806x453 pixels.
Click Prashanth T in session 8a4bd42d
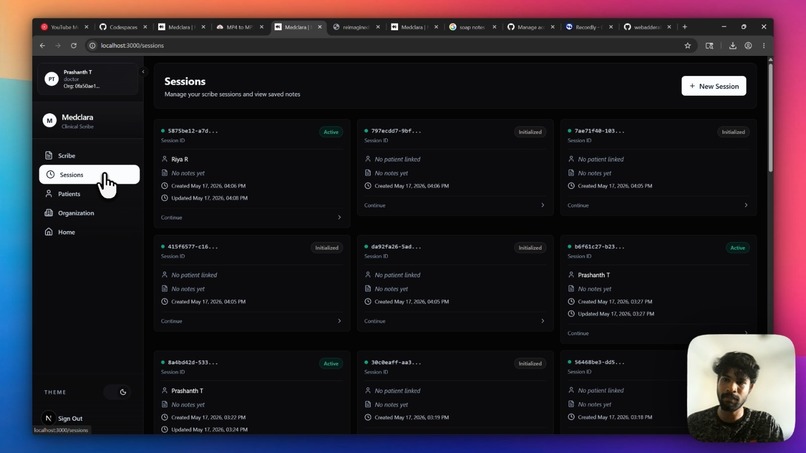tap(187, 391)
